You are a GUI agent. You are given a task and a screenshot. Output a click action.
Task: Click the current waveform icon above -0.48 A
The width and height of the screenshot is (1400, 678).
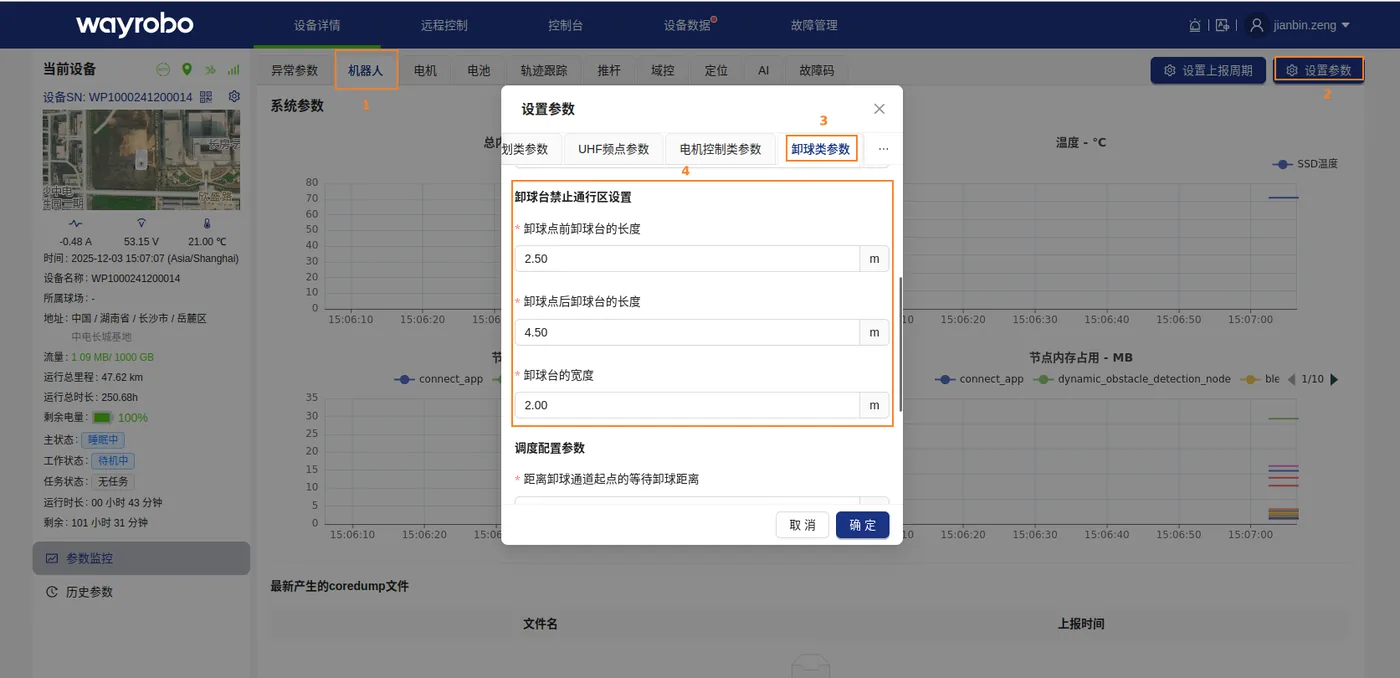click(75, 224)
